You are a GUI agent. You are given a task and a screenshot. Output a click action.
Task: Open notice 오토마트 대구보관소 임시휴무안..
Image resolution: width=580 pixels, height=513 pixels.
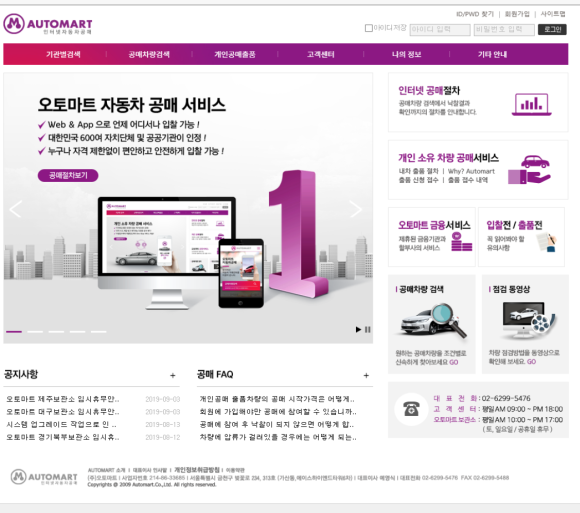pos(63,412)
